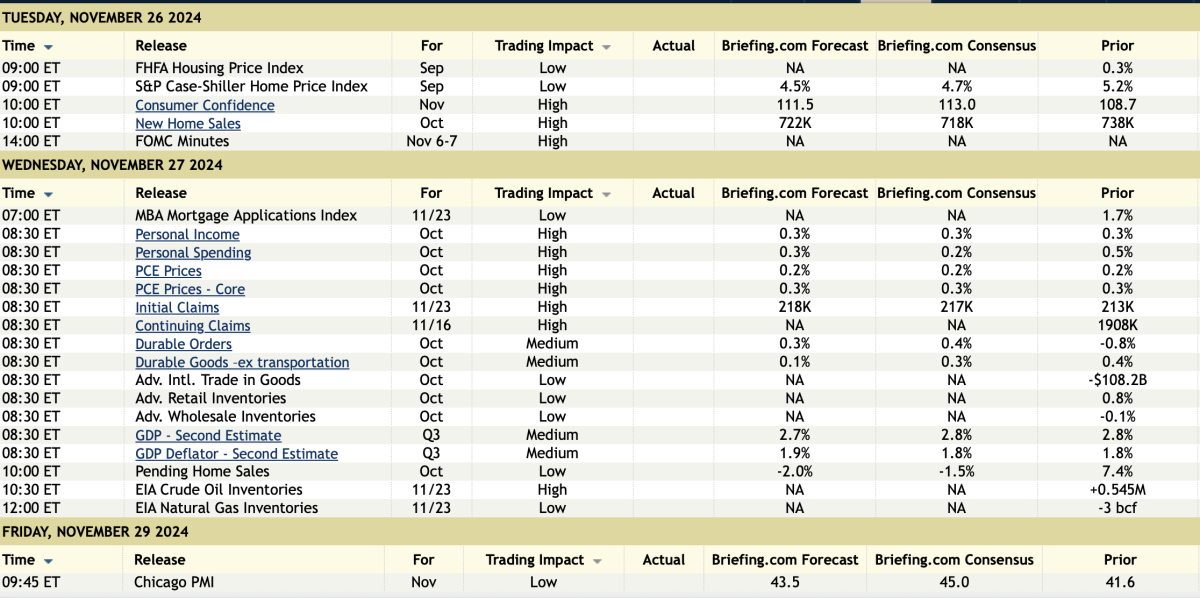
Task: Click the PCE Prices - Core link
Action: tap(190, 289)
